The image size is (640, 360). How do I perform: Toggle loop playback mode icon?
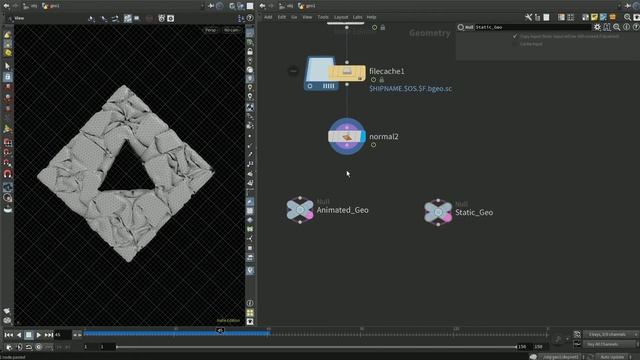tap(29, 347)
